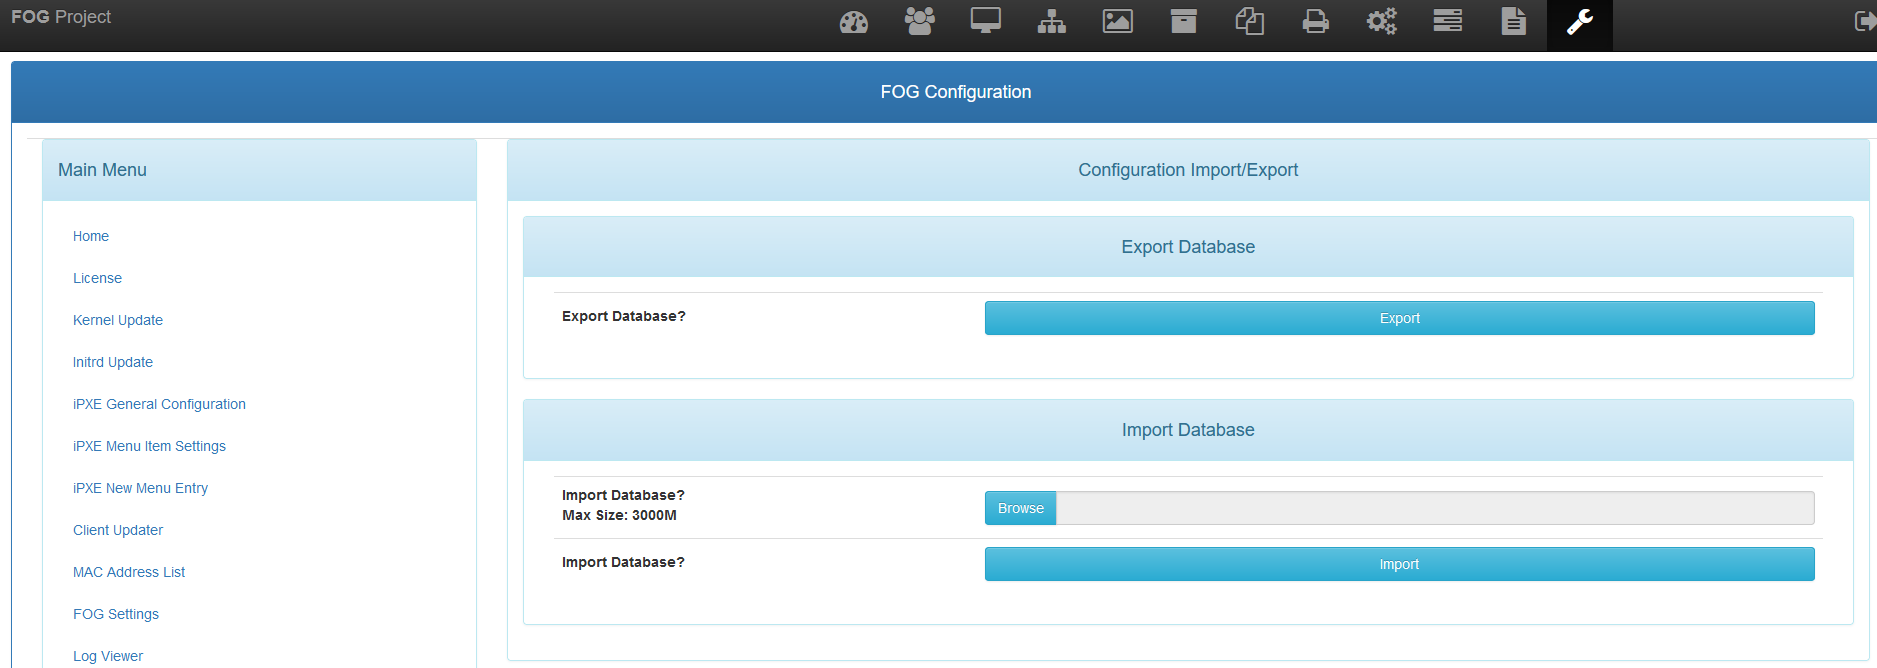
Task: Open the Hosts monitor icon
Action: tap(985, 22)
